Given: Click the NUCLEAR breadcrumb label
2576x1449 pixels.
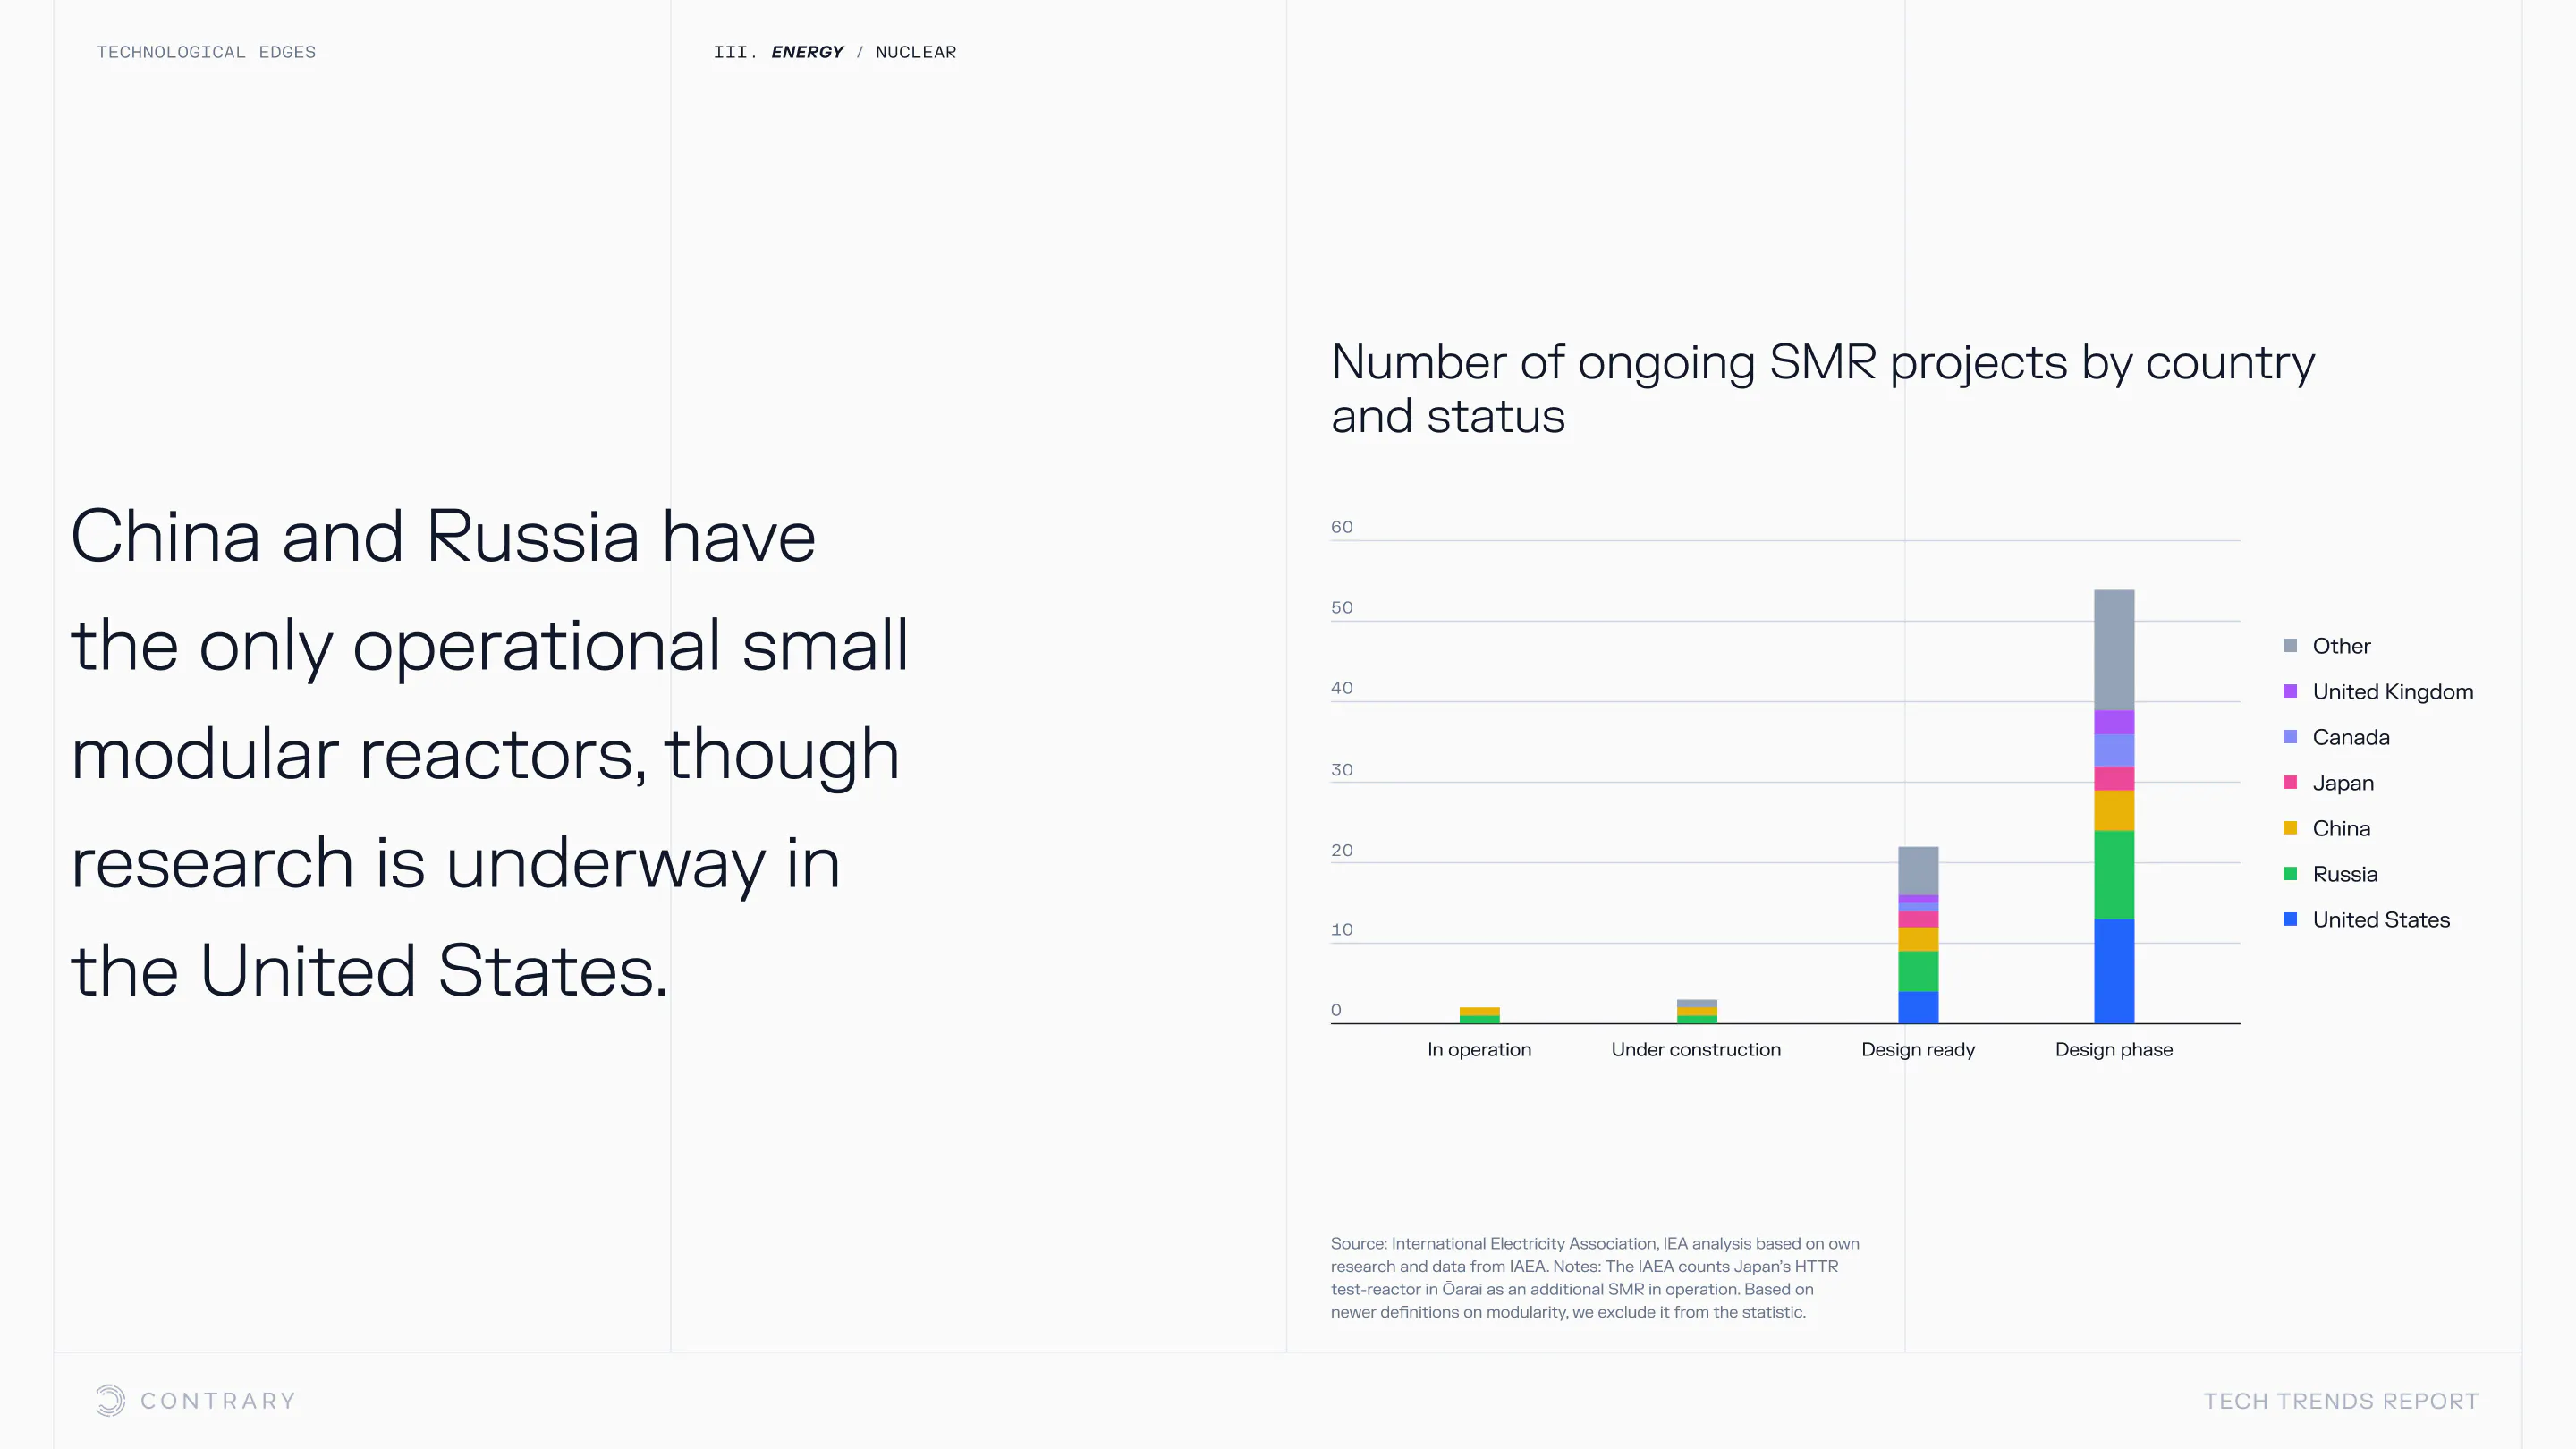Looking at the screenshot, I should point(915,52).
